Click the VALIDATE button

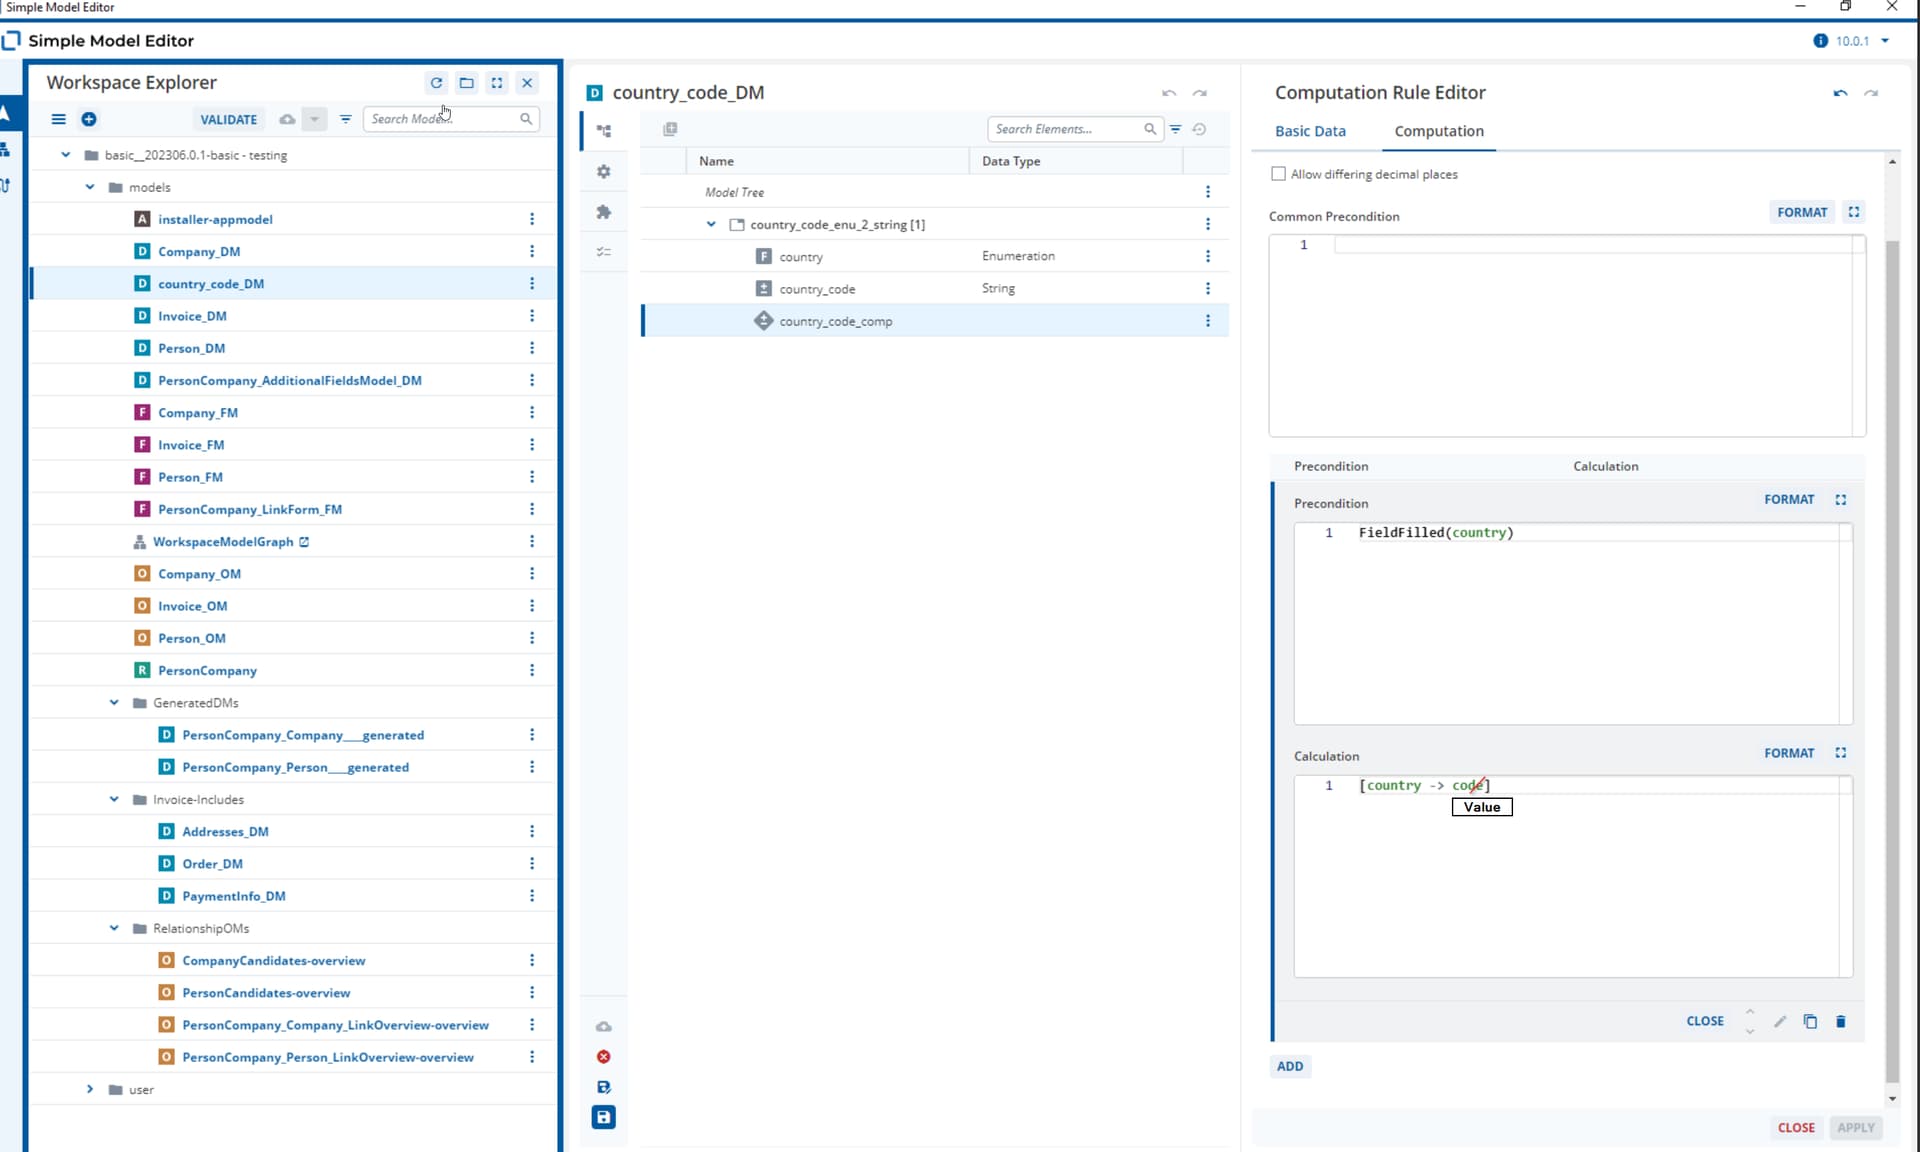(x=229, y=119)
